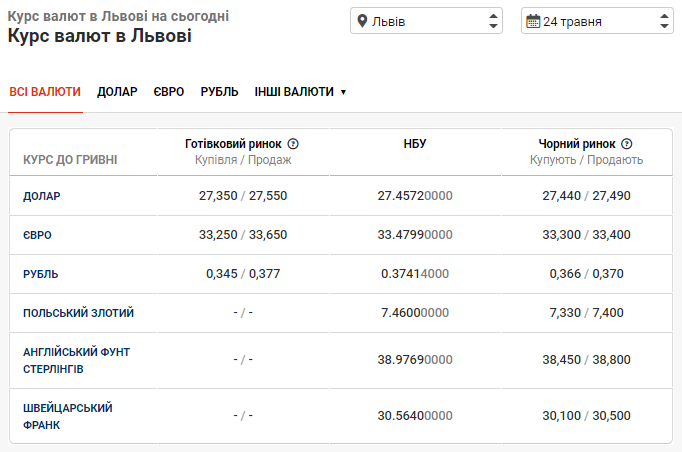Click the help icon next to Готівковий ринок

click(x=293, y=144)
